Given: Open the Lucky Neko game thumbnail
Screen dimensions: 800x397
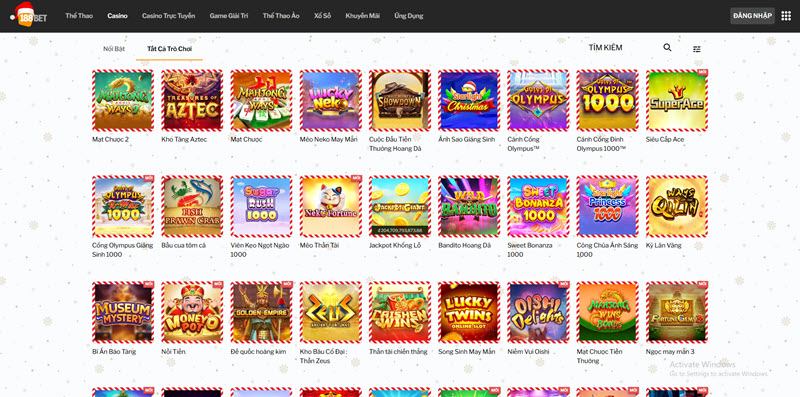Looking at the screenshot, I should pos(331,101).
